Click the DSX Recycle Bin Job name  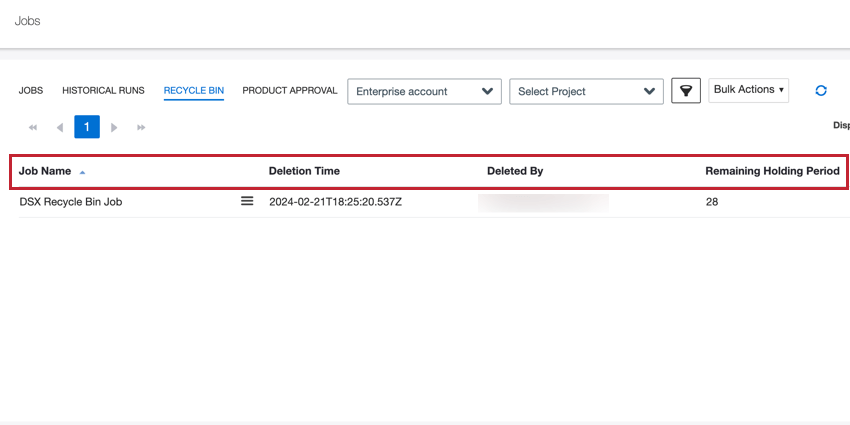[x=71, y=202]
